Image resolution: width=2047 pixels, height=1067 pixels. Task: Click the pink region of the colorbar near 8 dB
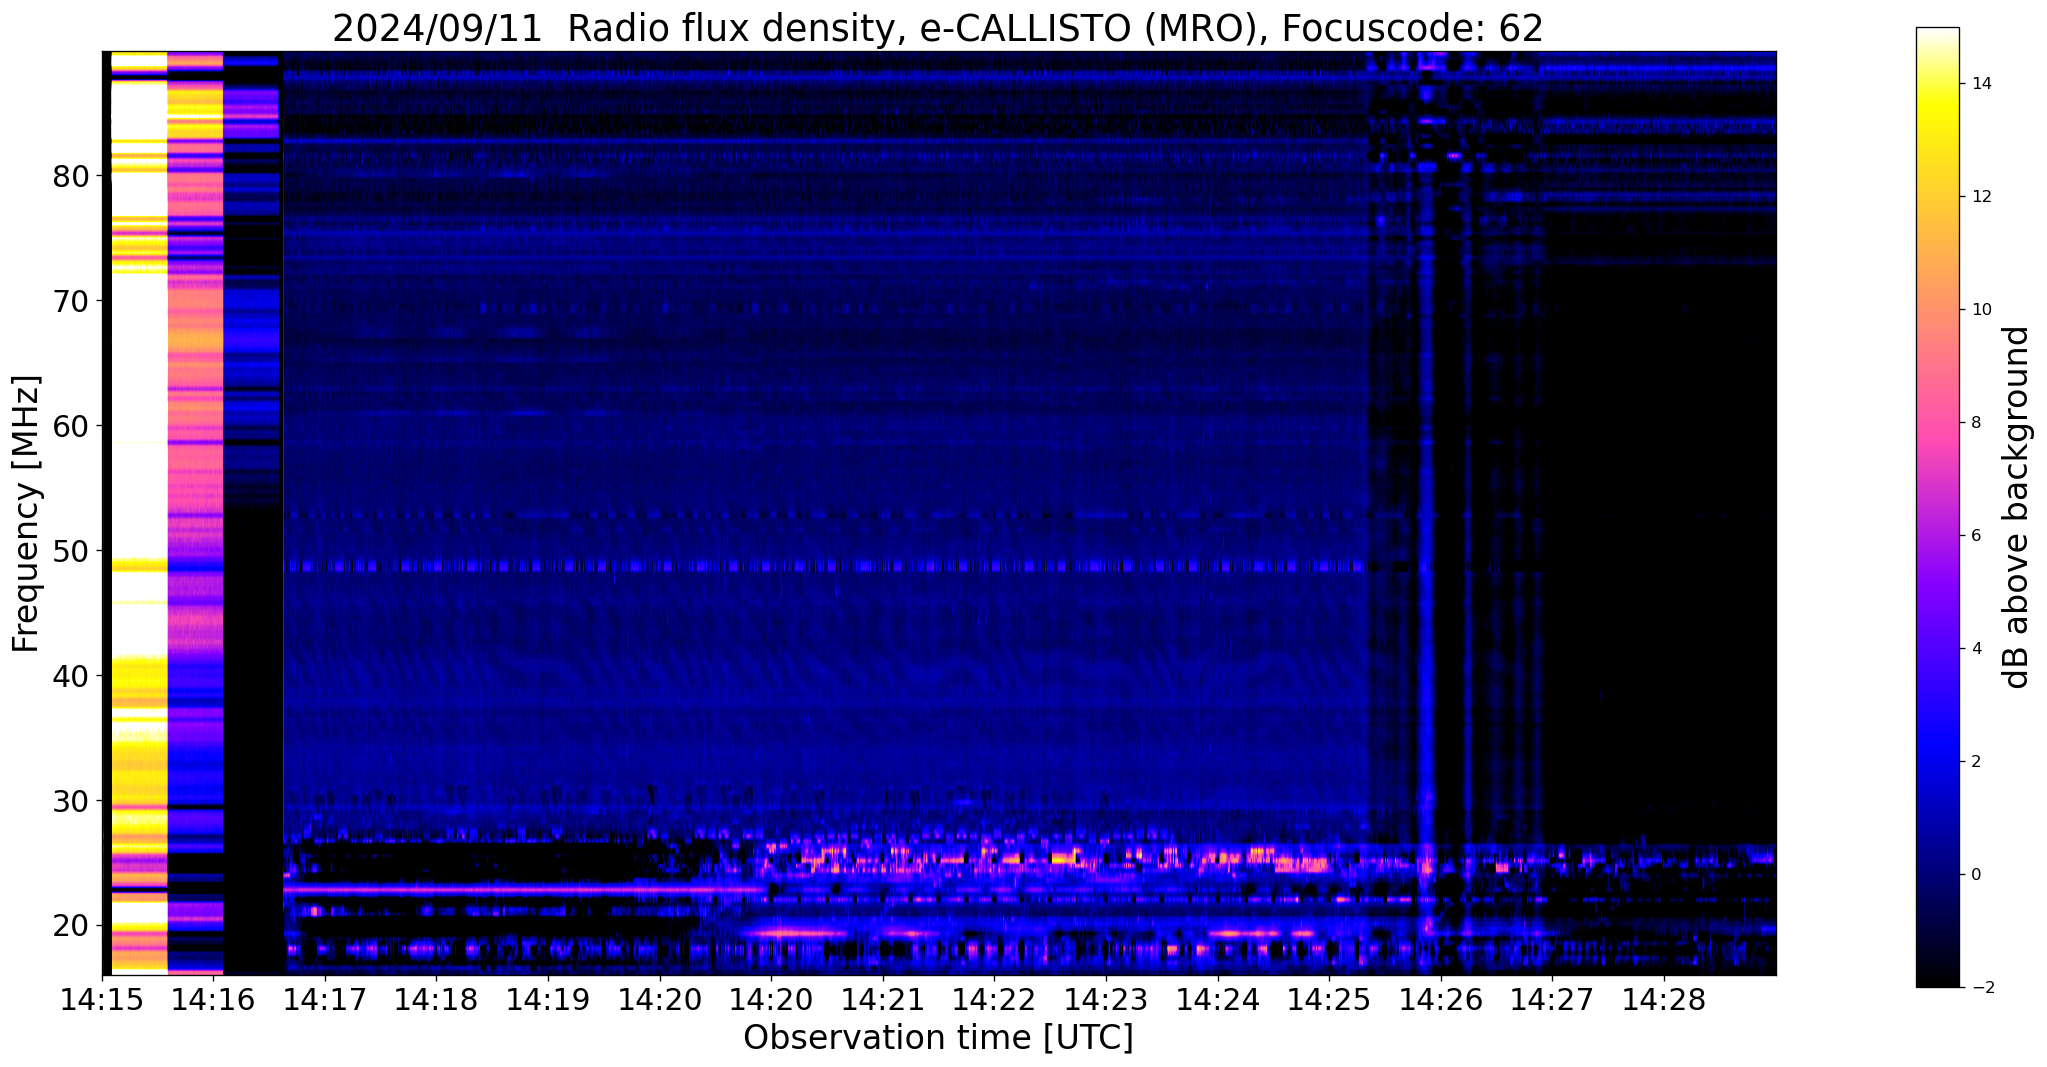[x=1937, y=423]
